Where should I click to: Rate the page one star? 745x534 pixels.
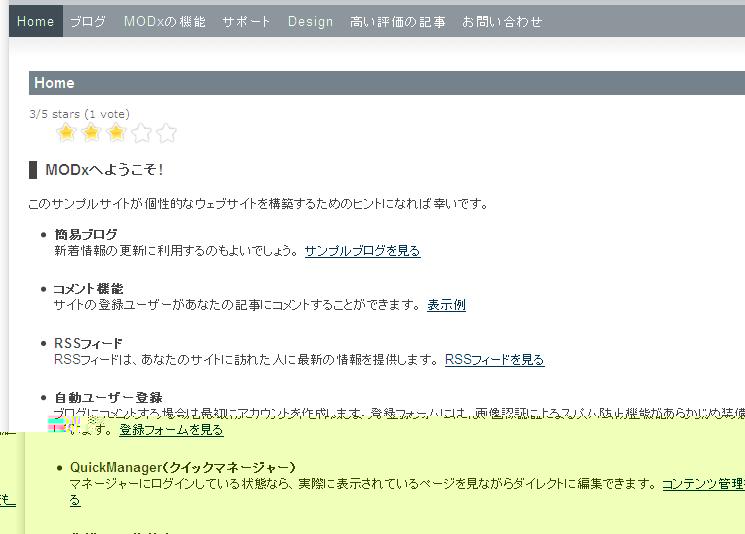pyautogui.click(x=67, y=133)
